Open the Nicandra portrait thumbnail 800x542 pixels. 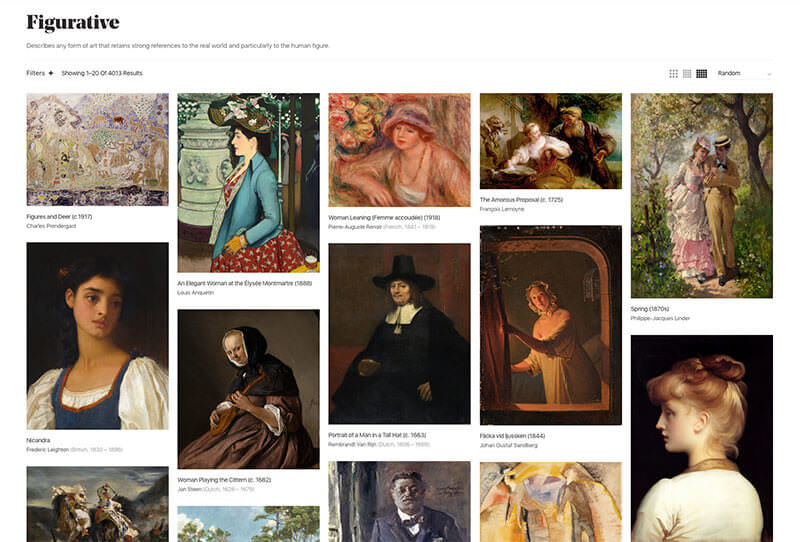tap(97, 336)
